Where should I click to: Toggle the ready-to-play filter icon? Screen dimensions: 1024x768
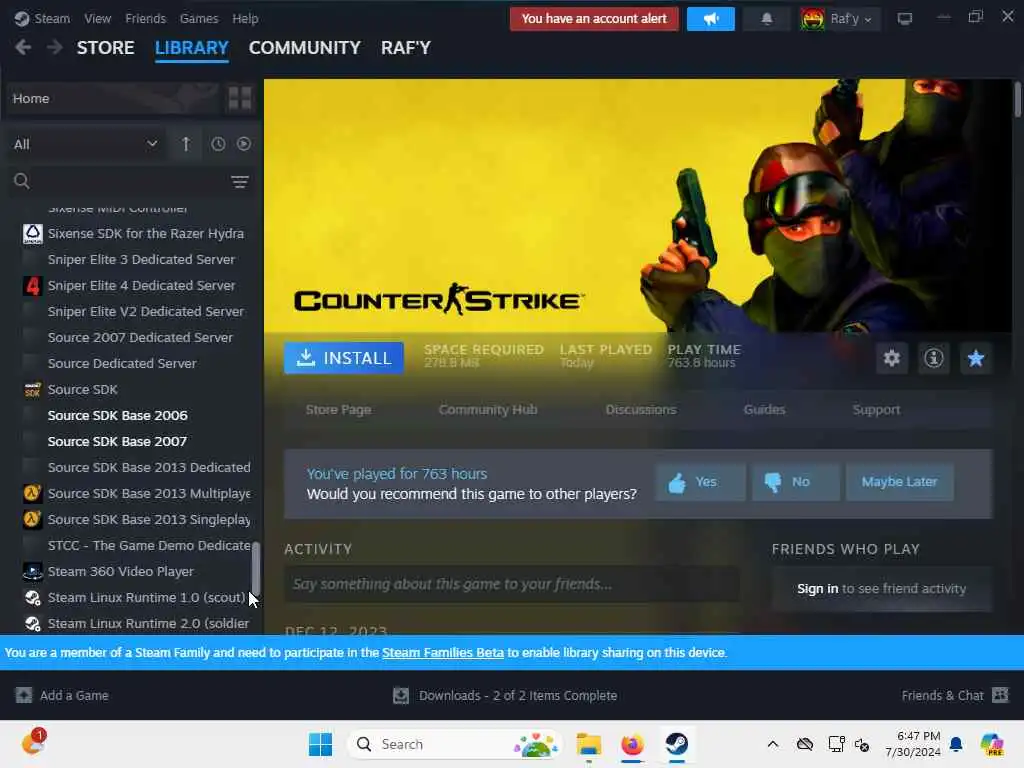coord(244,144)
